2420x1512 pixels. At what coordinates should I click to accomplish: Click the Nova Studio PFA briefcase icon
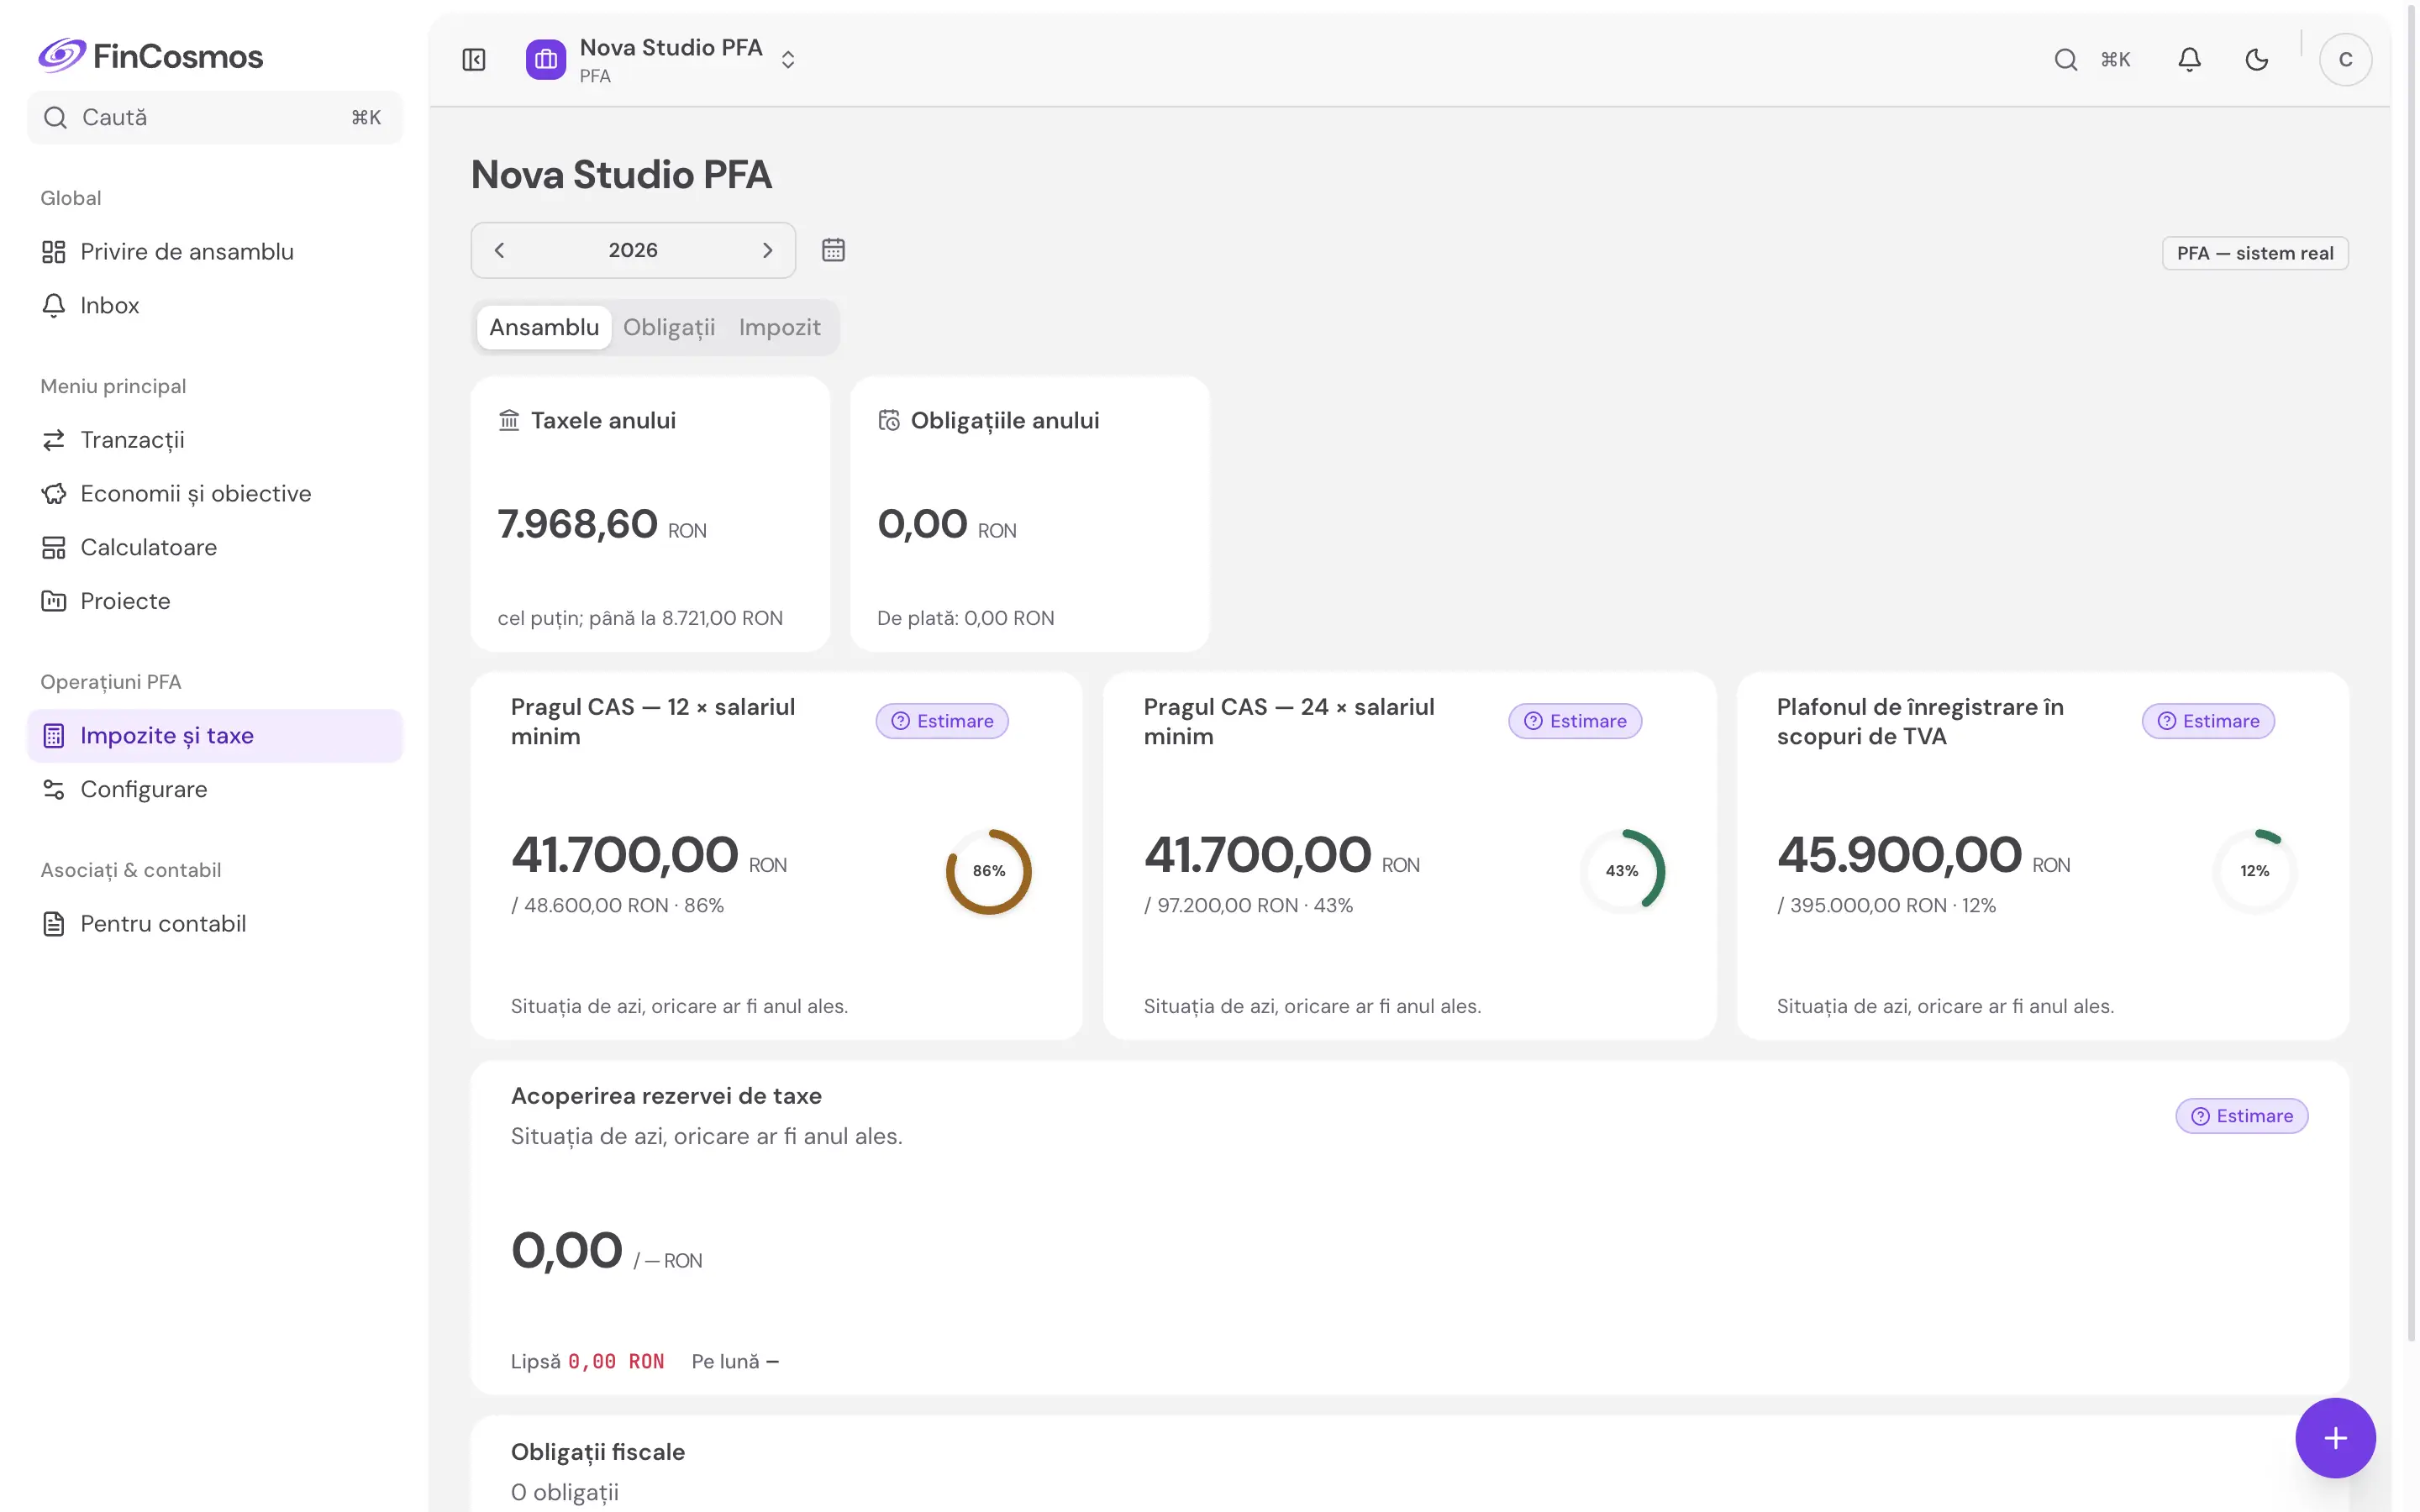pos(546,60)
